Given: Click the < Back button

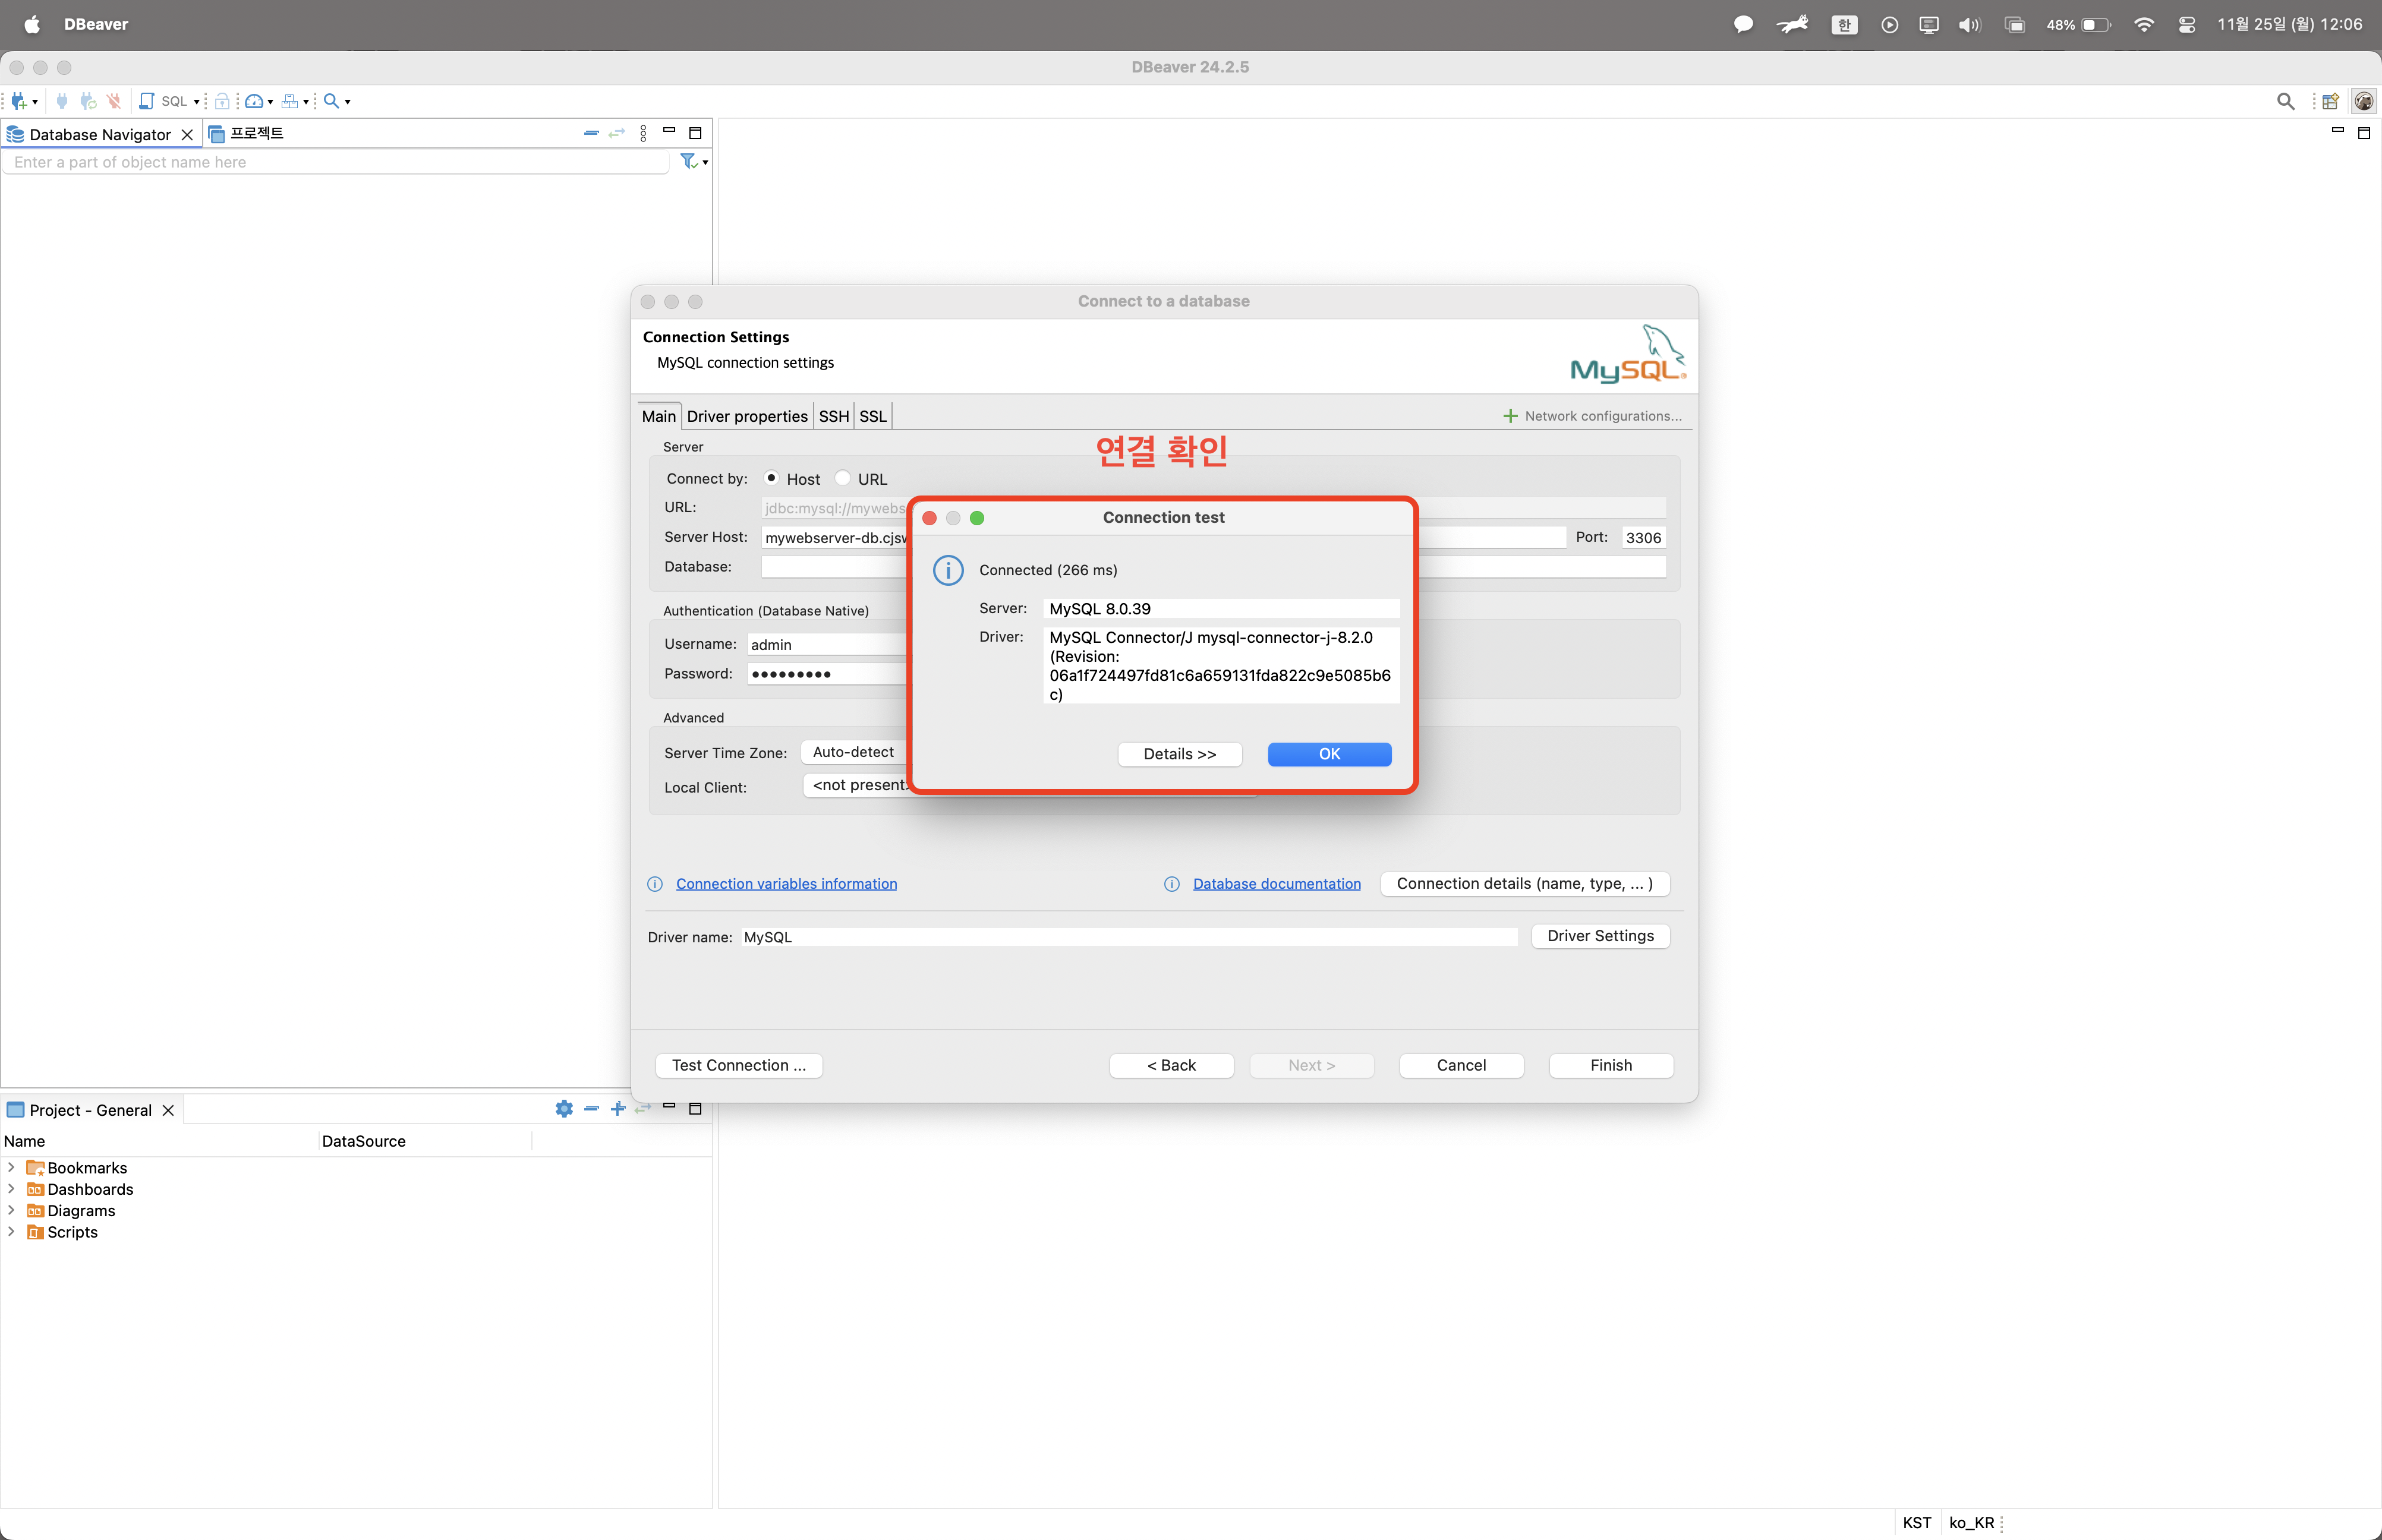Looking at the screenshot, I should point(1171,1065).
